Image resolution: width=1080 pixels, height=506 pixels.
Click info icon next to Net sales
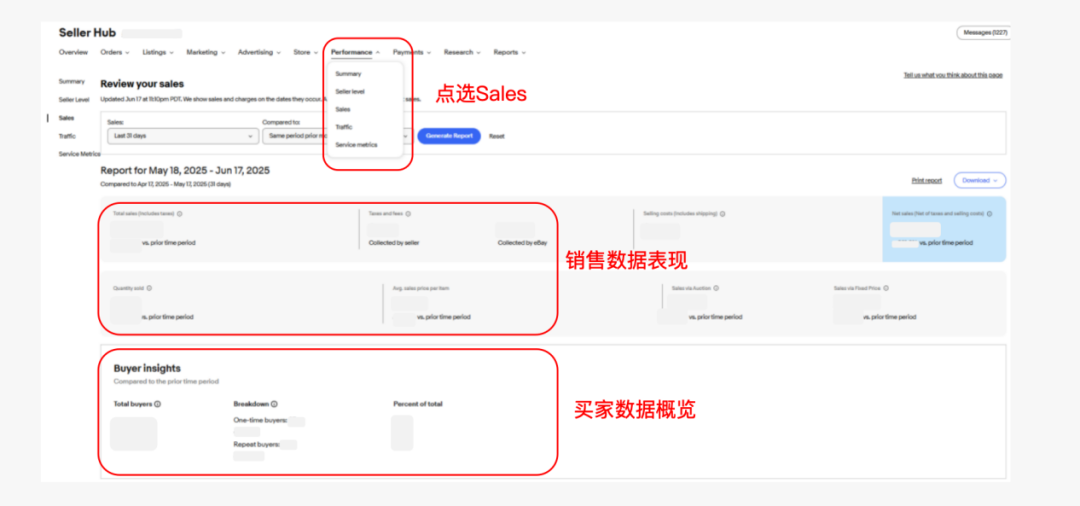pyautogui.click(x=990, y=214)
